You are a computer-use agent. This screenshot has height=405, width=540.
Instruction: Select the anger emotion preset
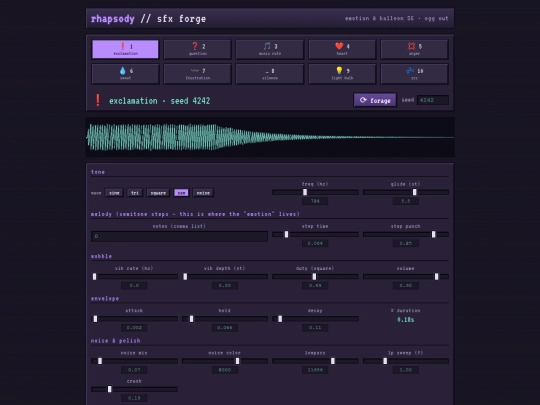tap(414, 49)
